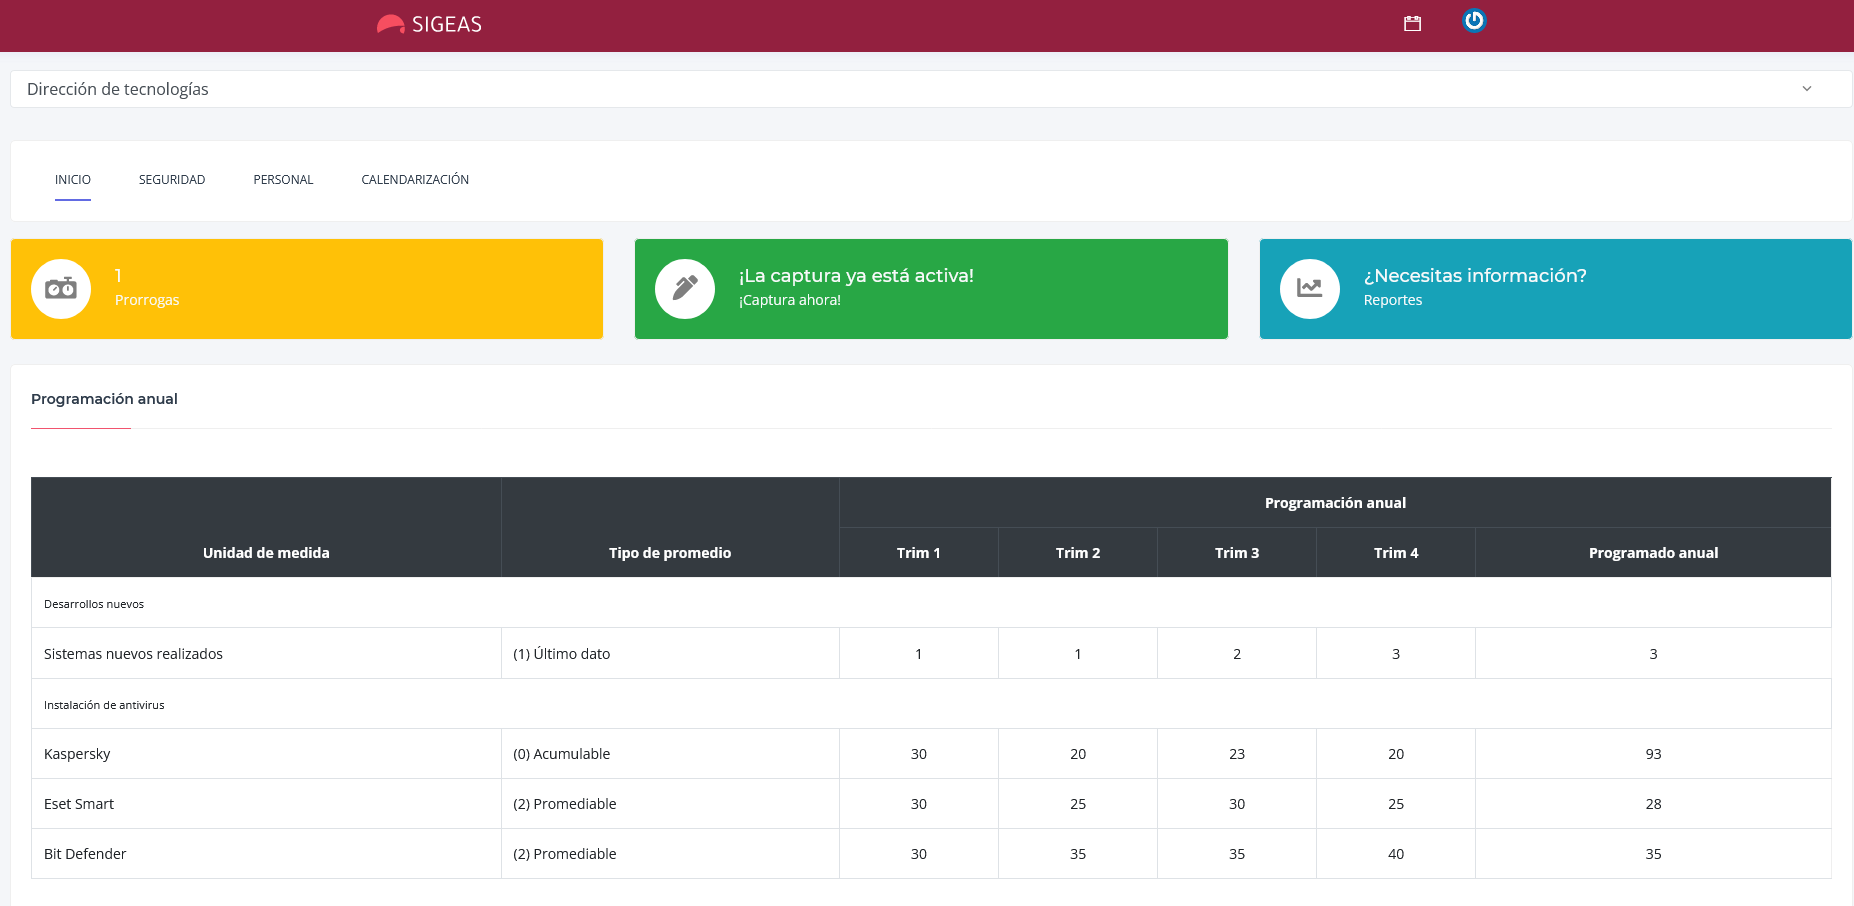Click the Programado anual column header
The image size is (1854, 906).
1654,553
